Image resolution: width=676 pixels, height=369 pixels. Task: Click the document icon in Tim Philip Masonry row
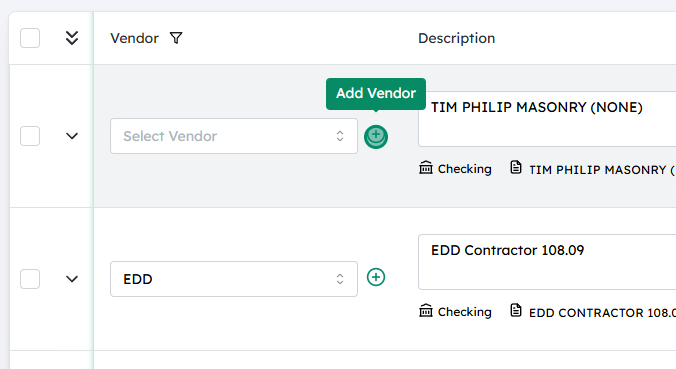[516, 167]
